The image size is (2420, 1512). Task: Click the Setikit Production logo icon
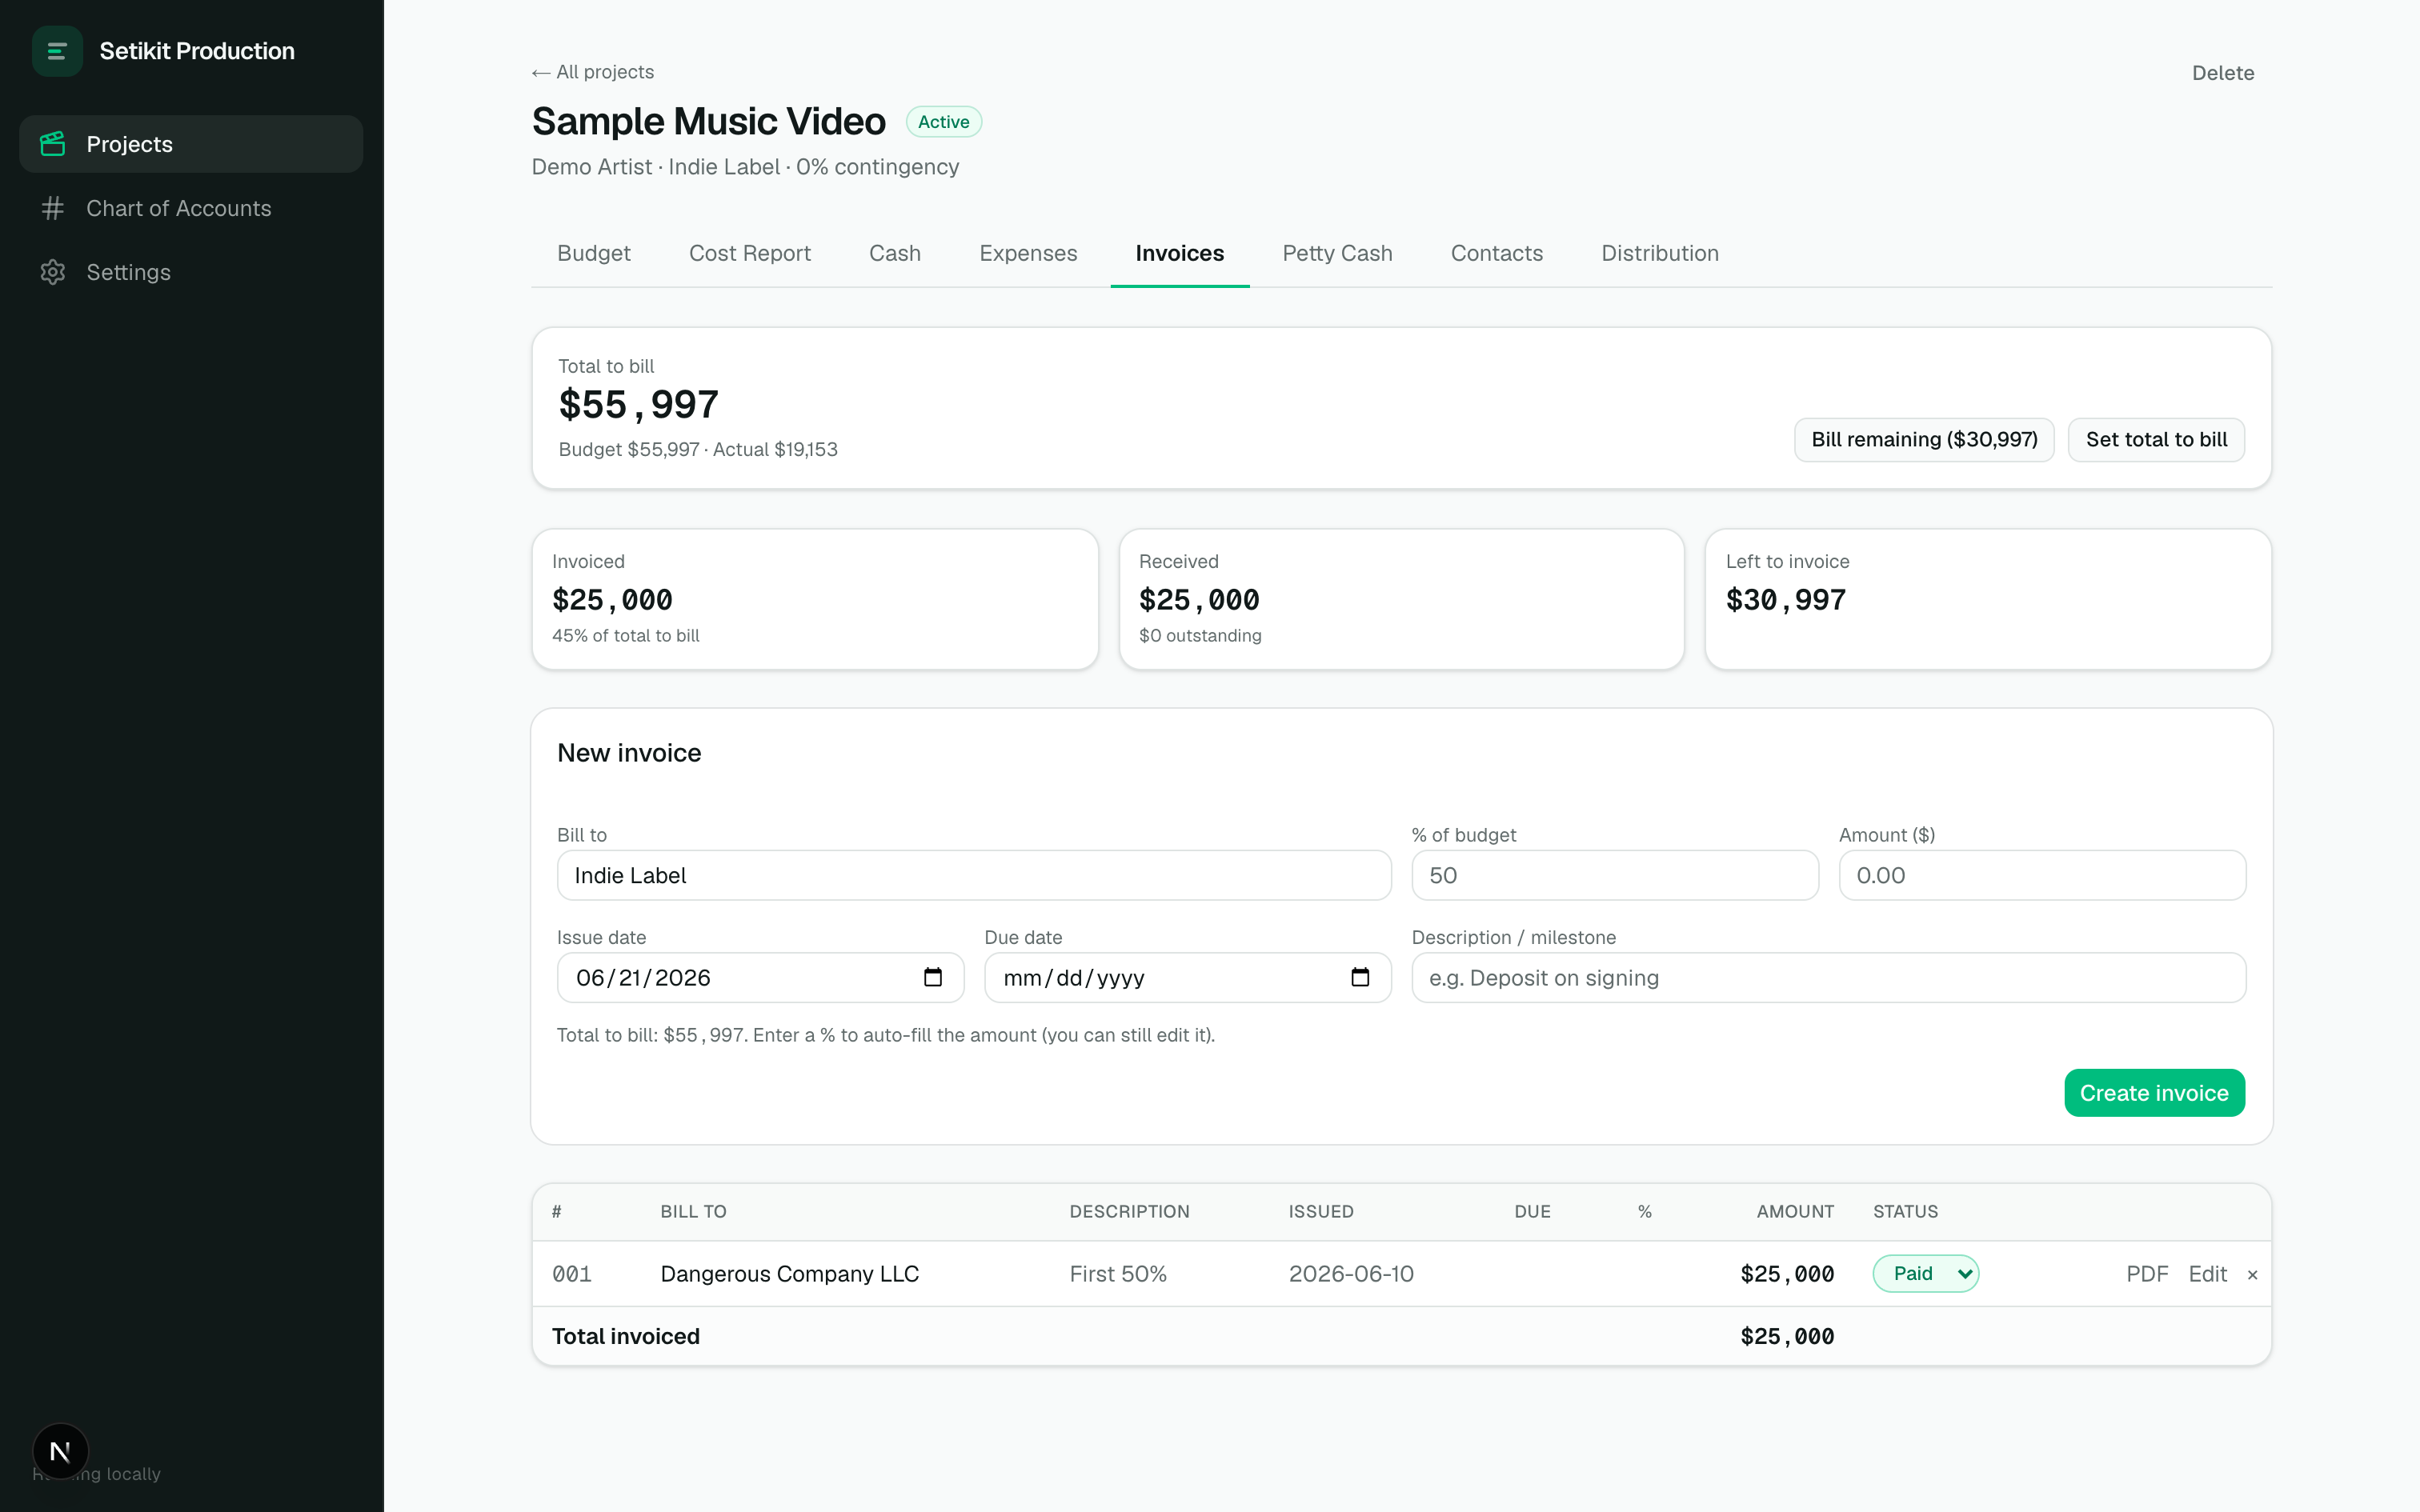pos(57,51)
